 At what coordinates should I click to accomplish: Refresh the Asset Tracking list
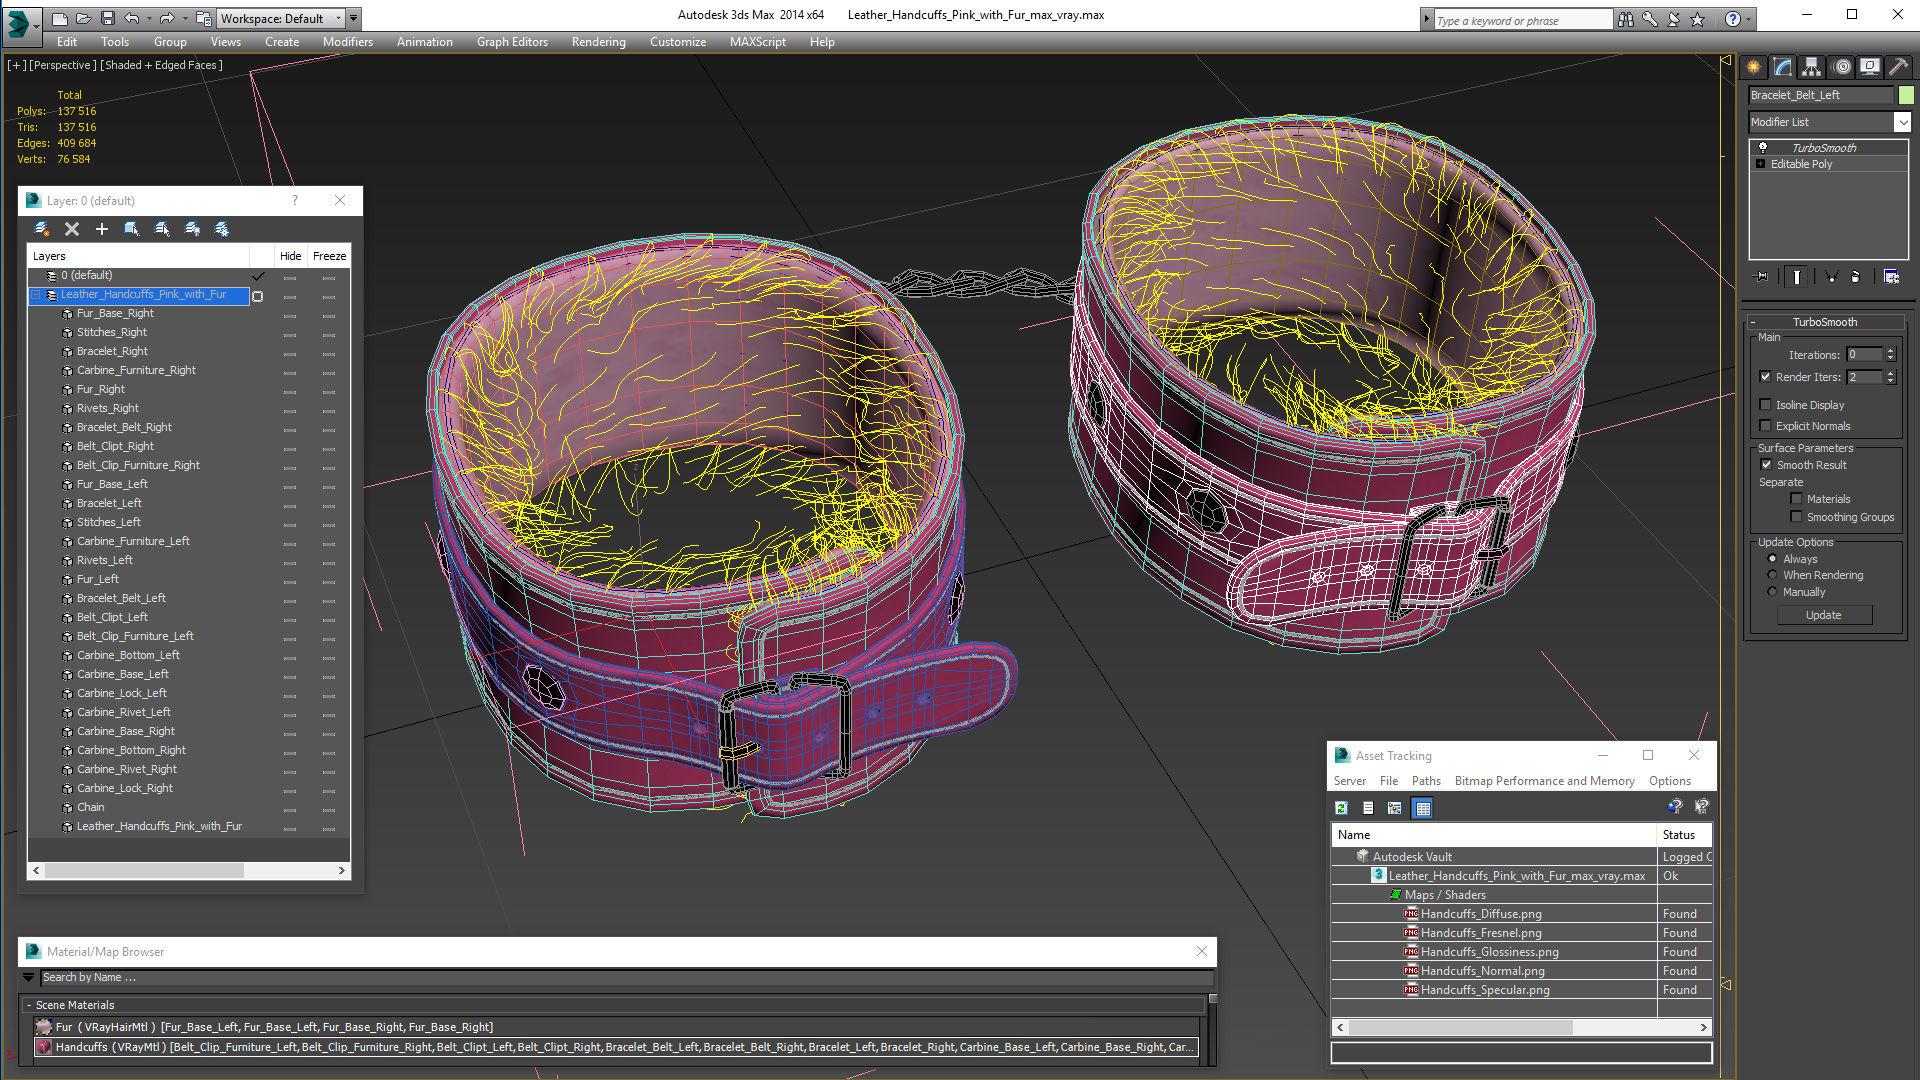(1342, 808)
